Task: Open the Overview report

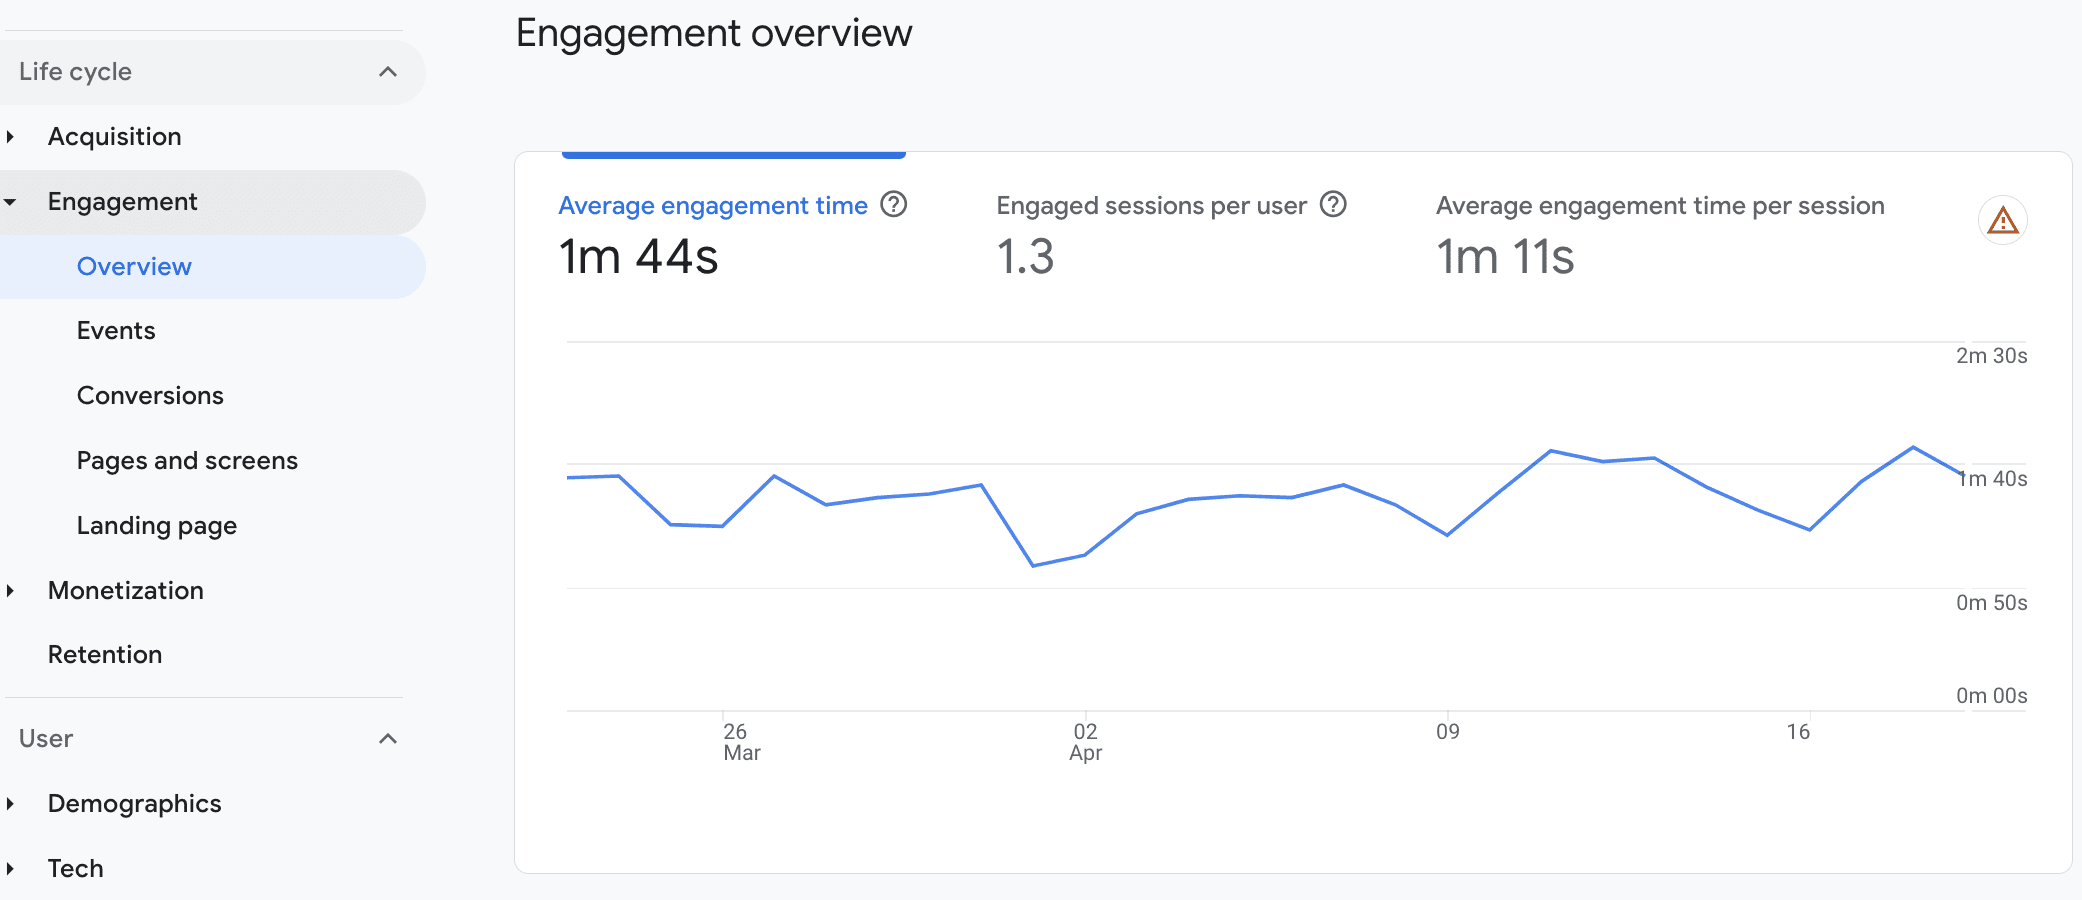Action: point(134,266)
